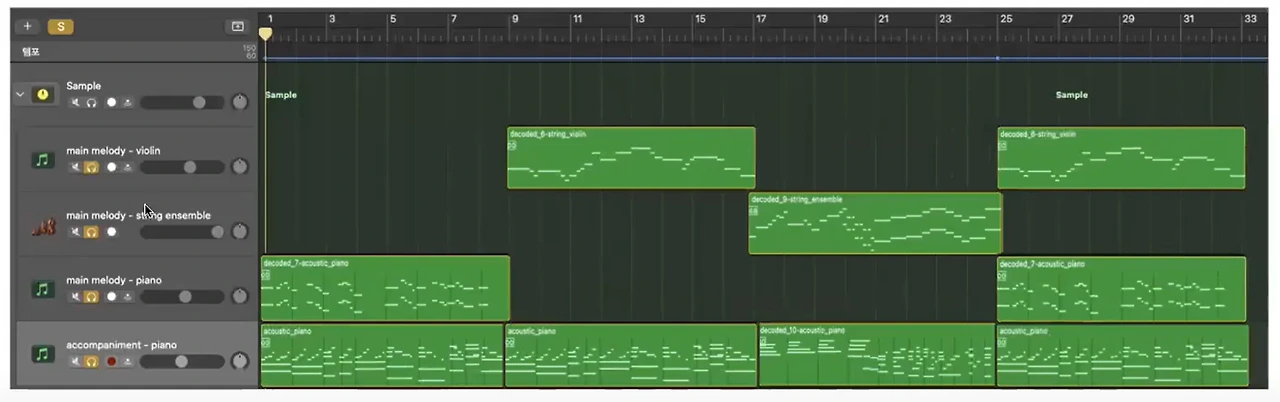Click the main melody - violin pan knob
This screenshot has width=1280, height=402.
point(239,167)
